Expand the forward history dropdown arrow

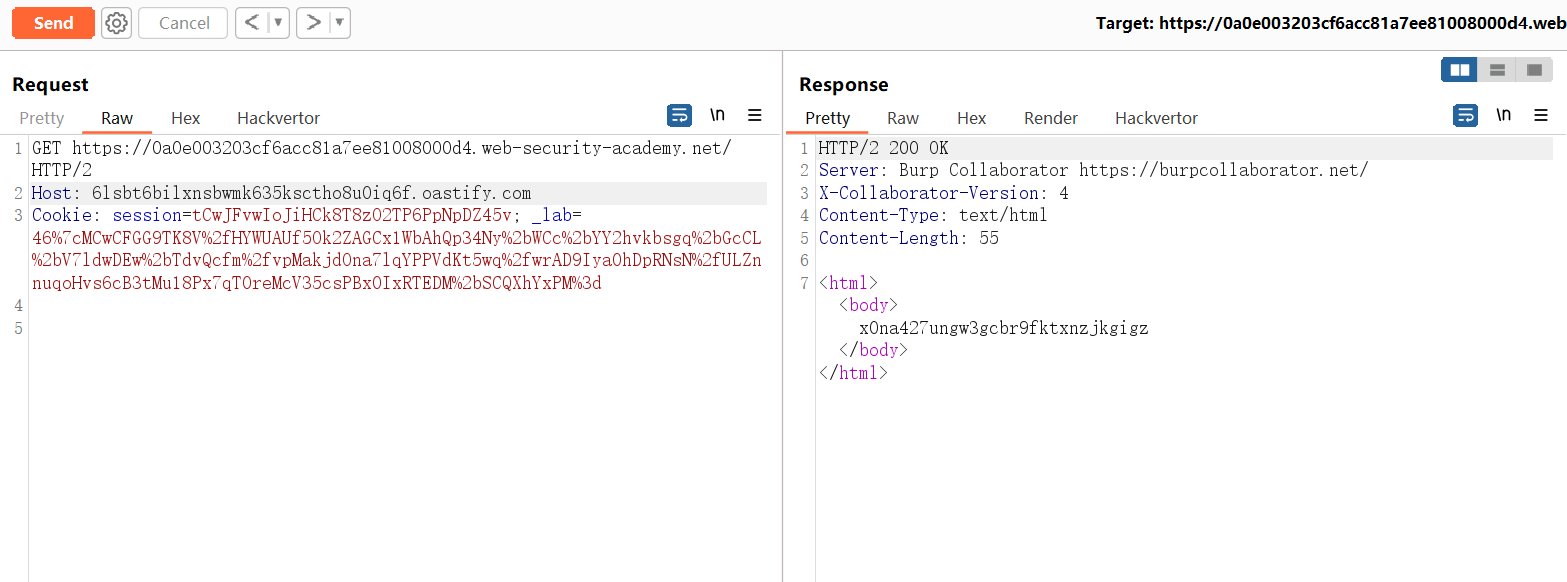(339, 23)
